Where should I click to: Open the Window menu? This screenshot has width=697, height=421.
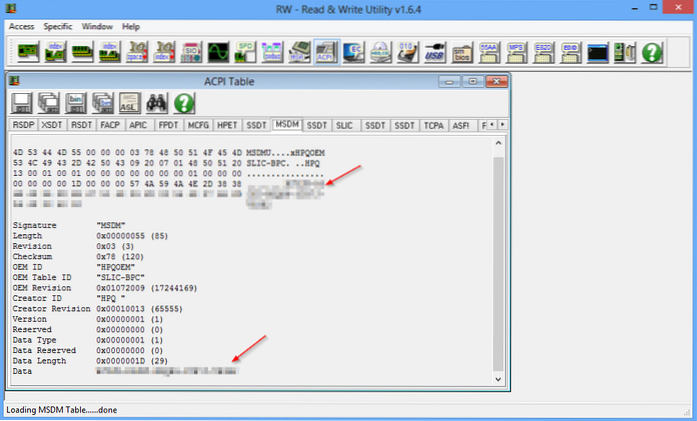(97, 26)
